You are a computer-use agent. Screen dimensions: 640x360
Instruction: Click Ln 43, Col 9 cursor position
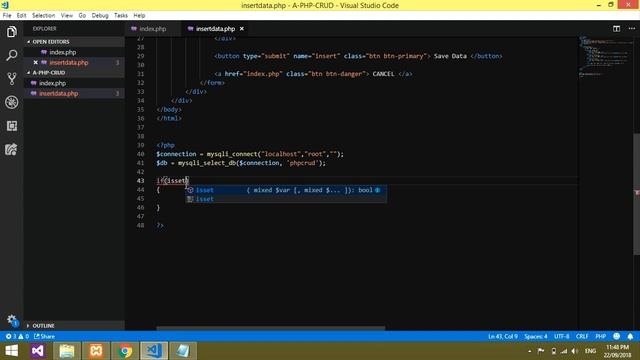click(x=503, y=336)
